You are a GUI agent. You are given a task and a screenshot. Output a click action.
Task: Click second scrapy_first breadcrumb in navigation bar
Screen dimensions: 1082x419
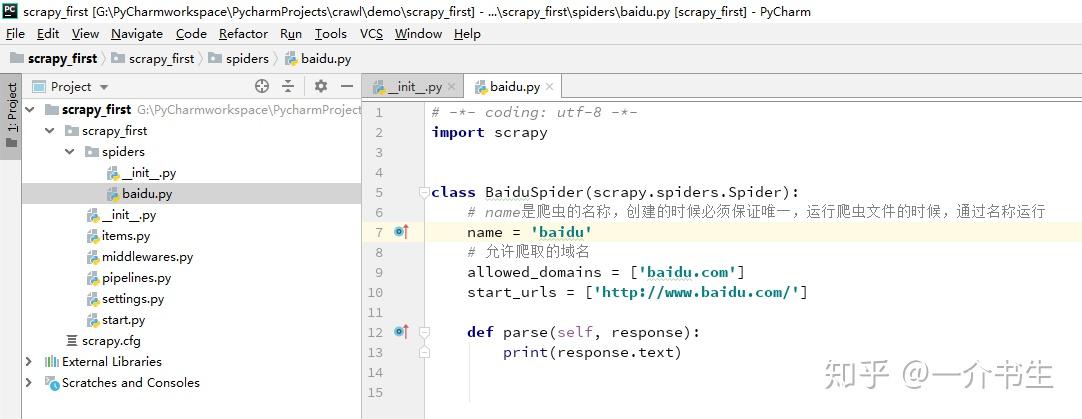click(x=153, y=59)
